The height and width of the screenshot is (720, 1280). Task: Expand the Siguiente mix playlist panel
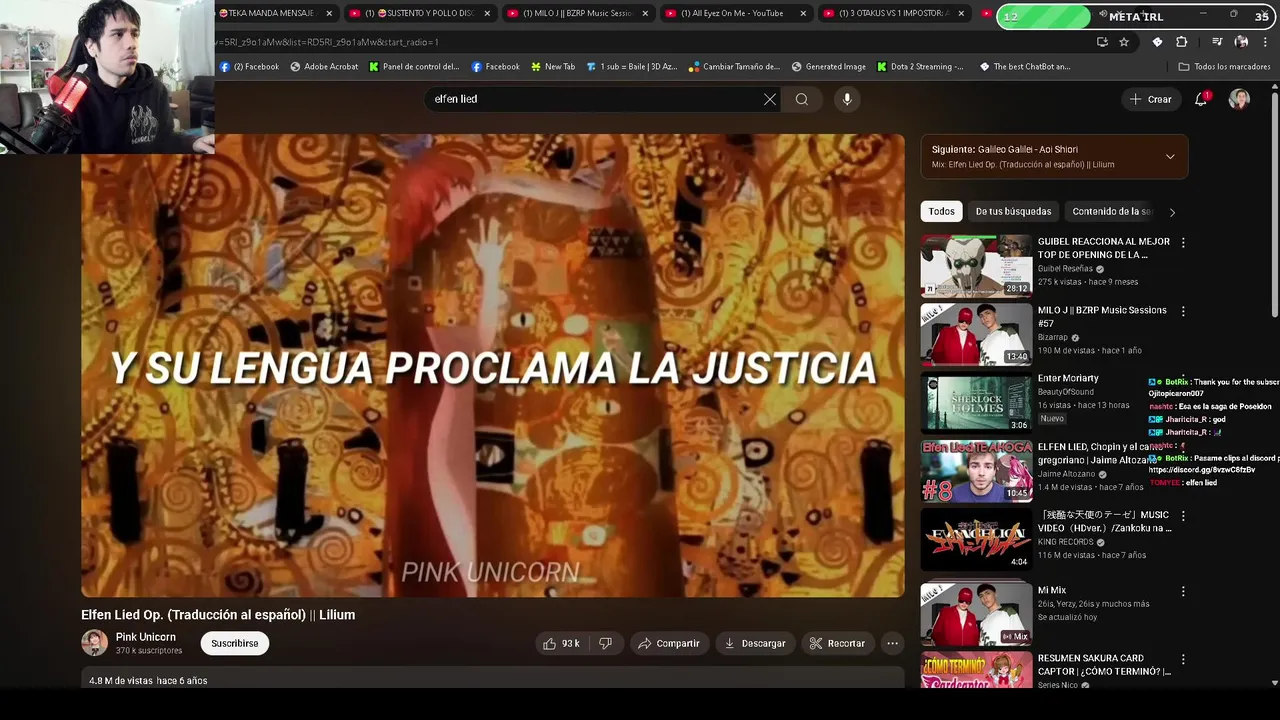pos(1170,156)
